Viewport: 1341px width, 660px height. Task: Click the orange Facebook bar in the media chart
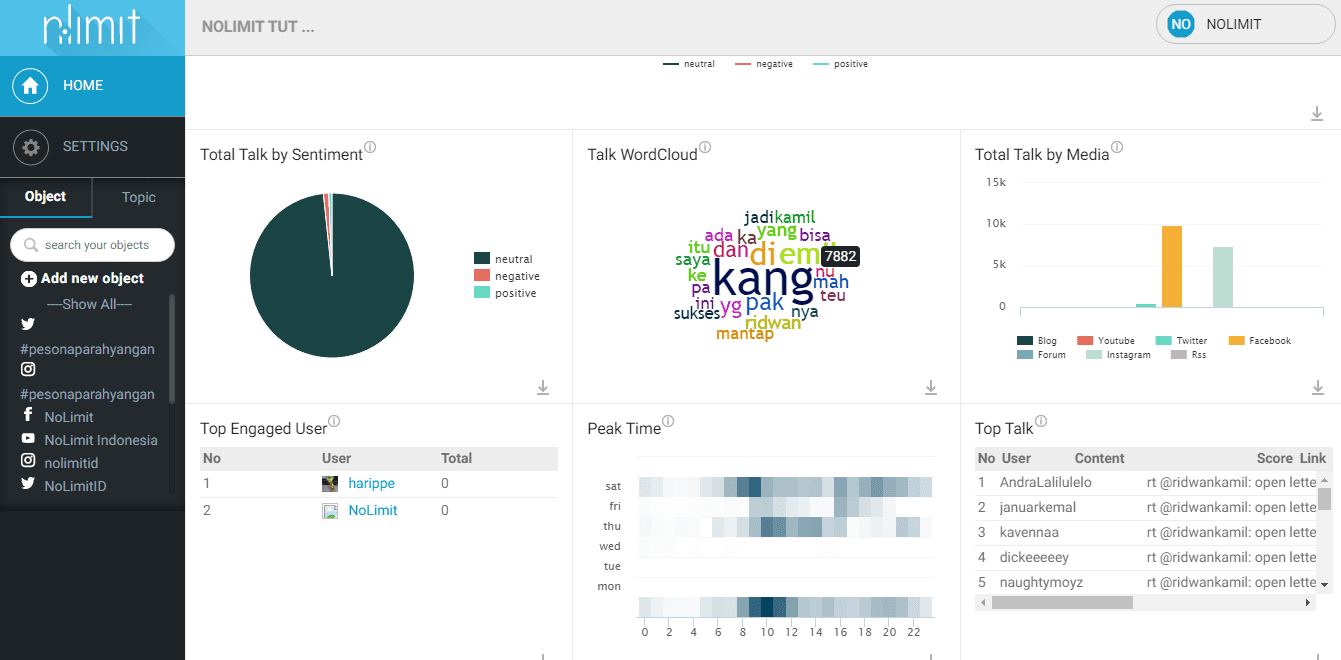click(x=1172, y=267)
